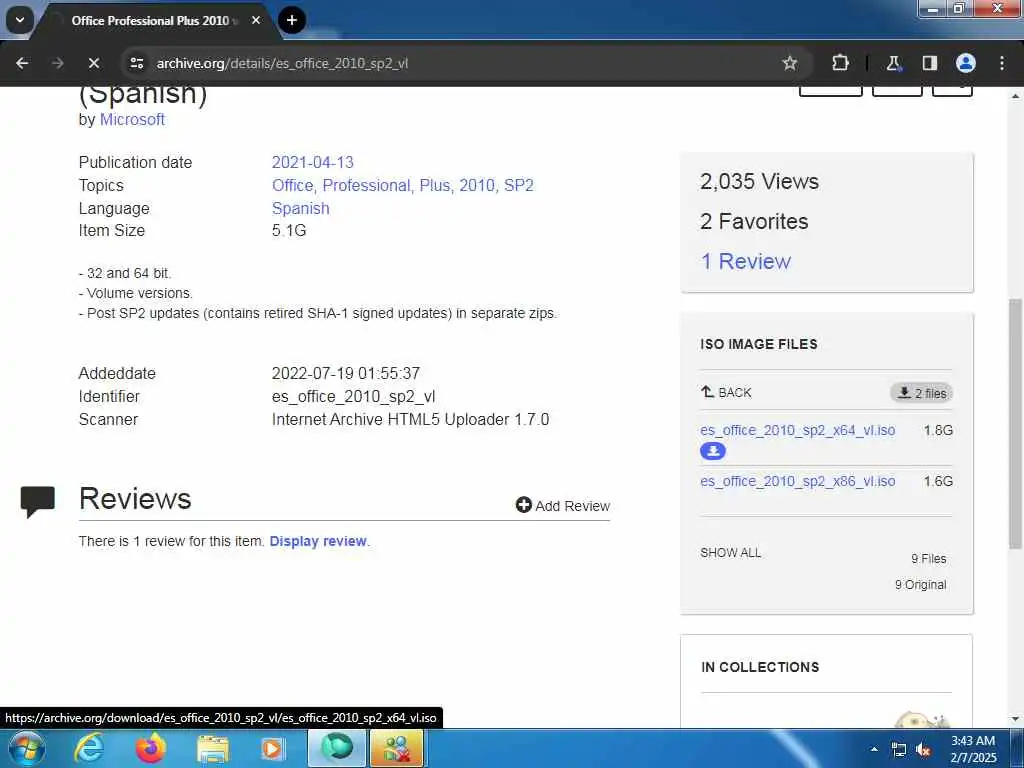Stop loading the page

pyautogui.click(x=93, y=63)
